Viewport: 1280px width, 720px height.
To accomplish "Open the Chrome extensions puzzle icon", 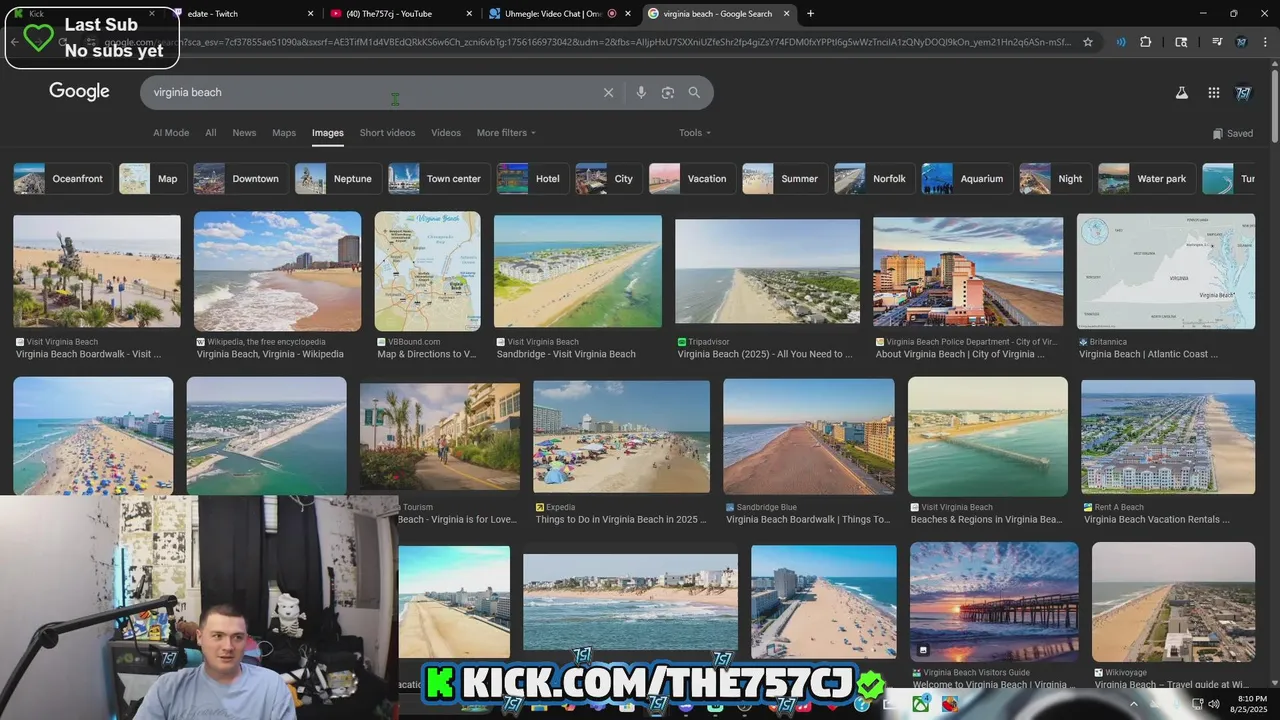I will [1146, 42].
